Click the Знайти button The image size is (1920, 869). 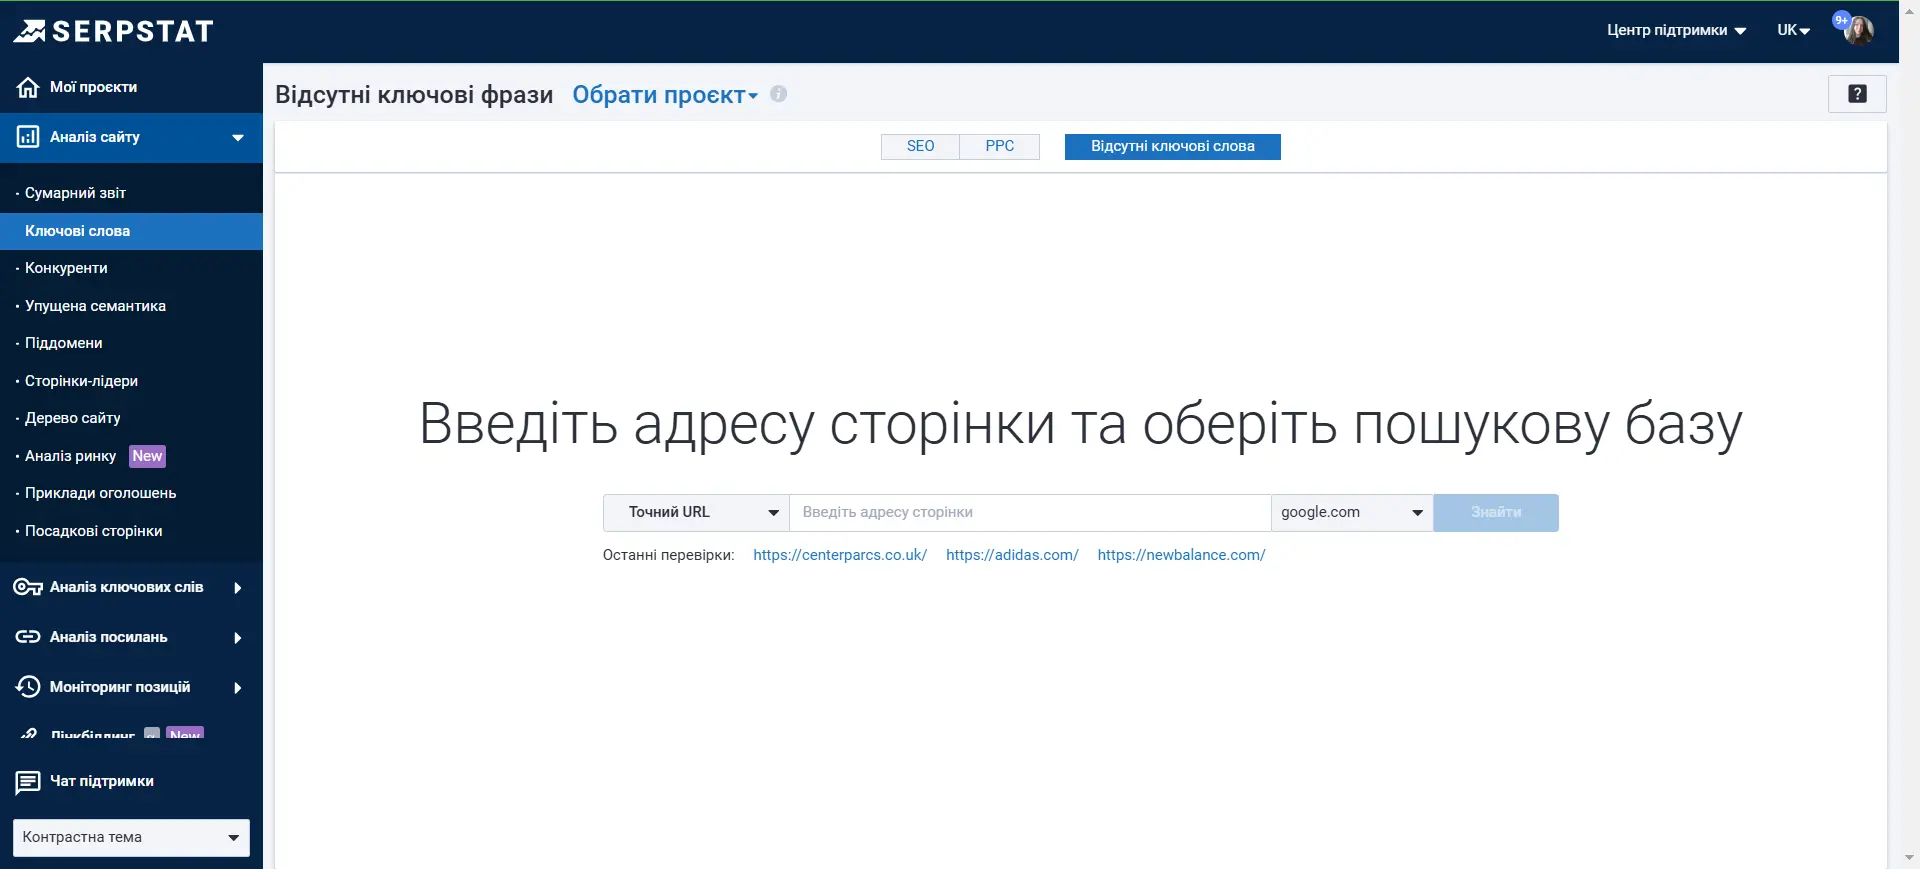[1496, 512]
